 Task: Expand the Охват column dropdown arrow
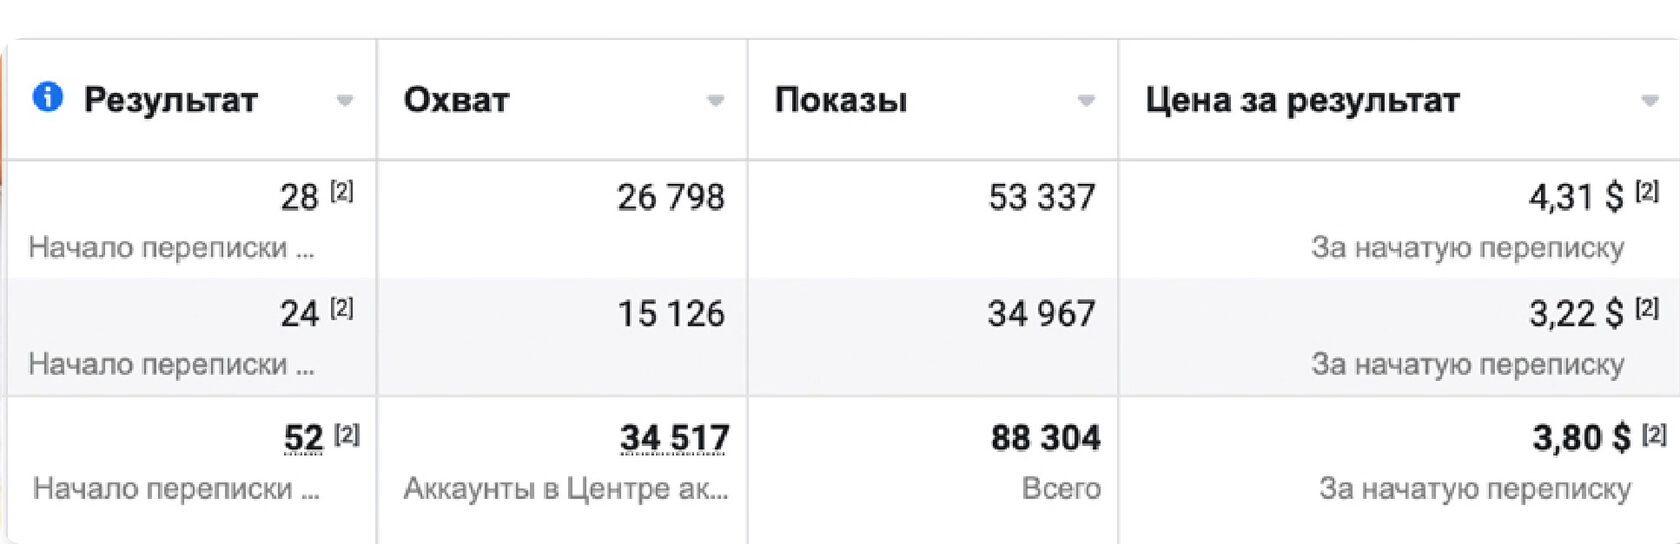pos(715,100)
